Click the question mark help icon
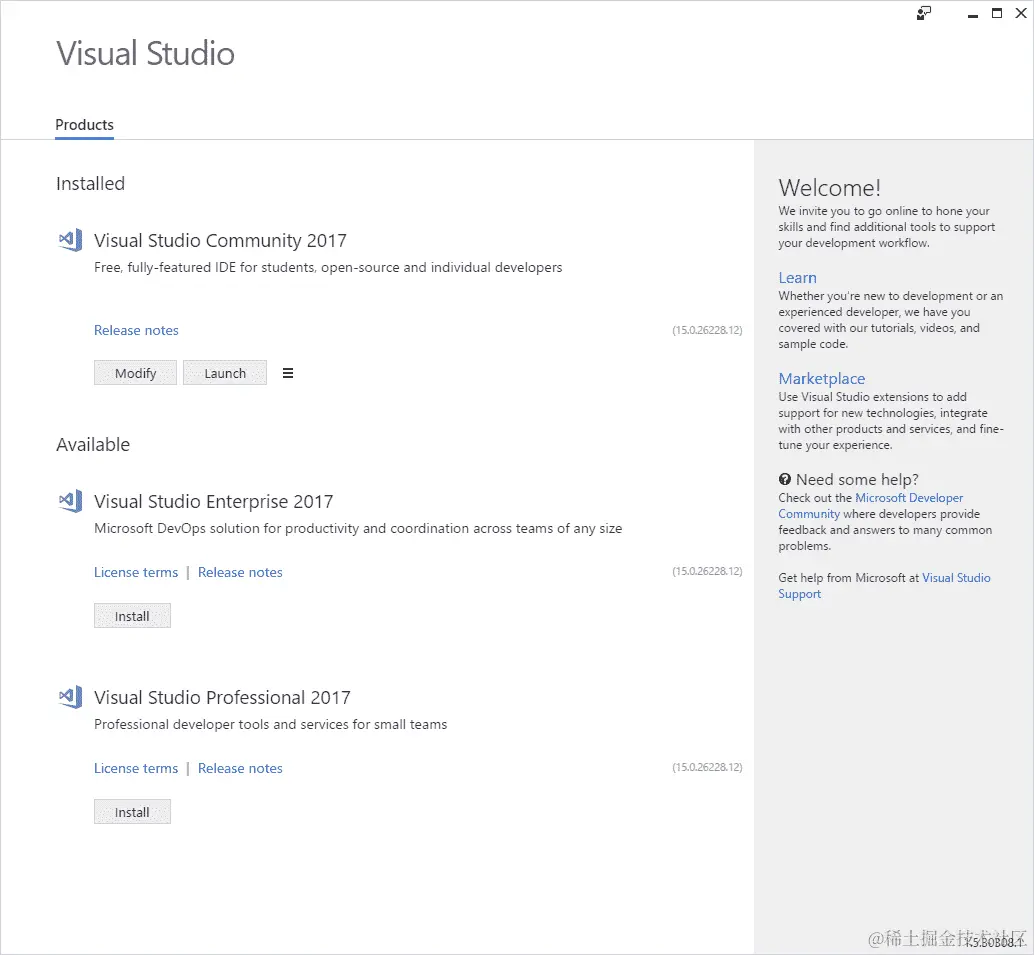The image size is (1034, 955). (784, 479)
